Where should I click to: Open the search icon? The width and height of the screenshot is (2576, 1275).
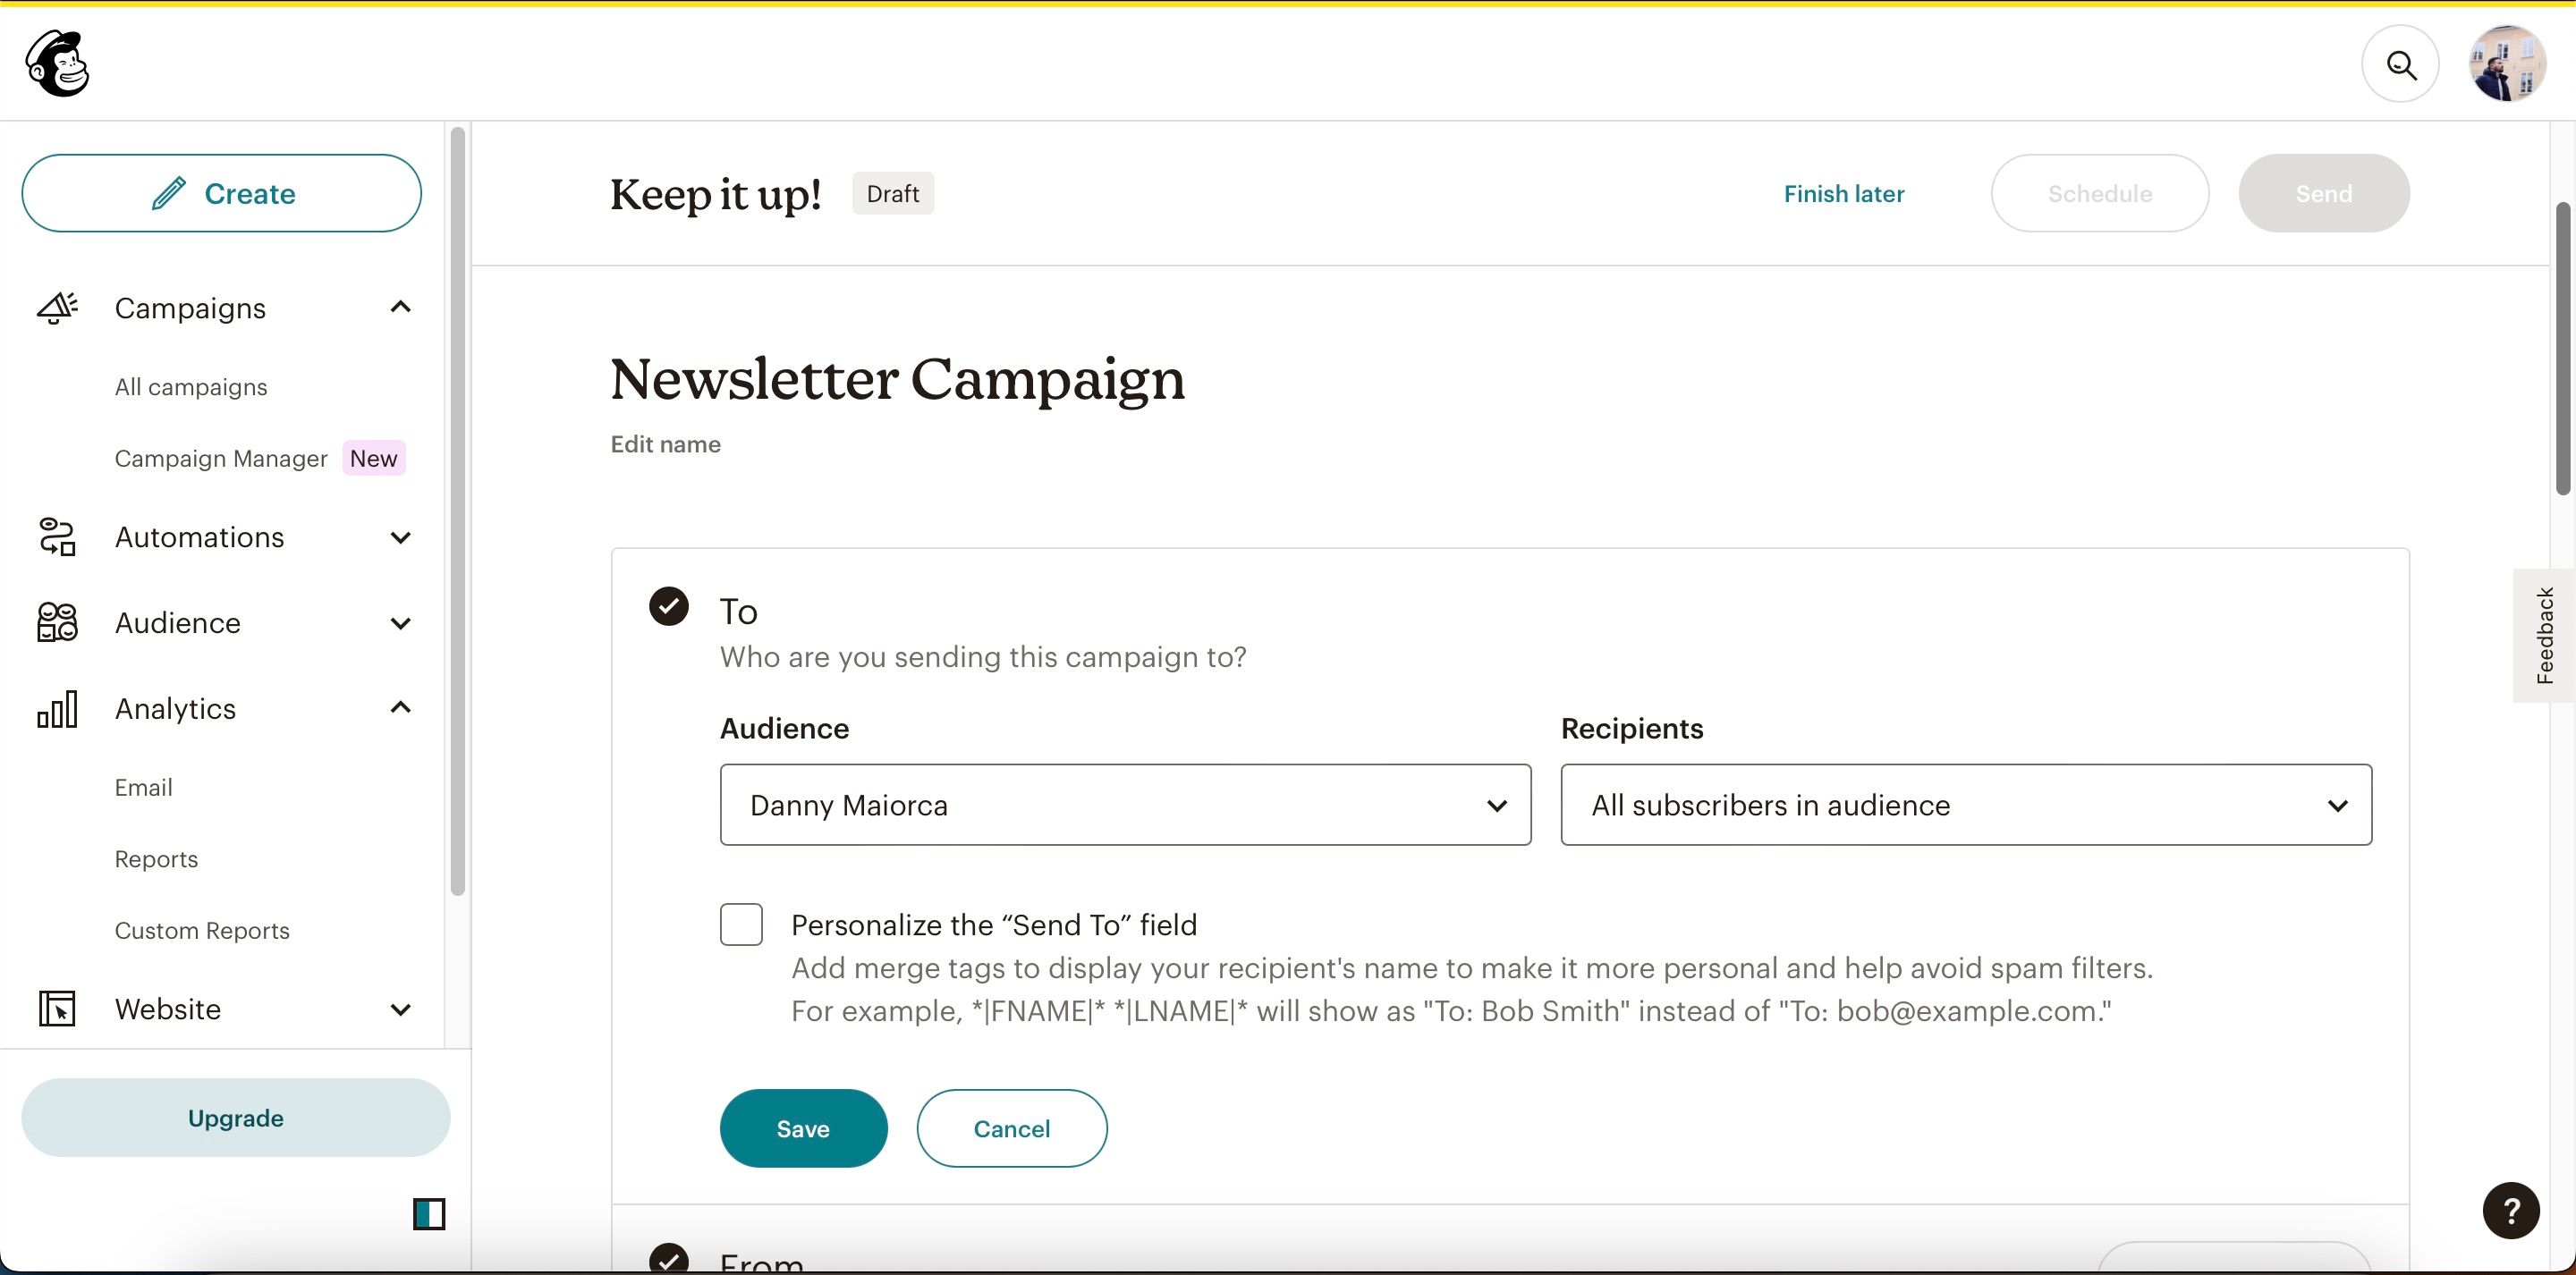pyautogui.click(x=2401, y=63)
